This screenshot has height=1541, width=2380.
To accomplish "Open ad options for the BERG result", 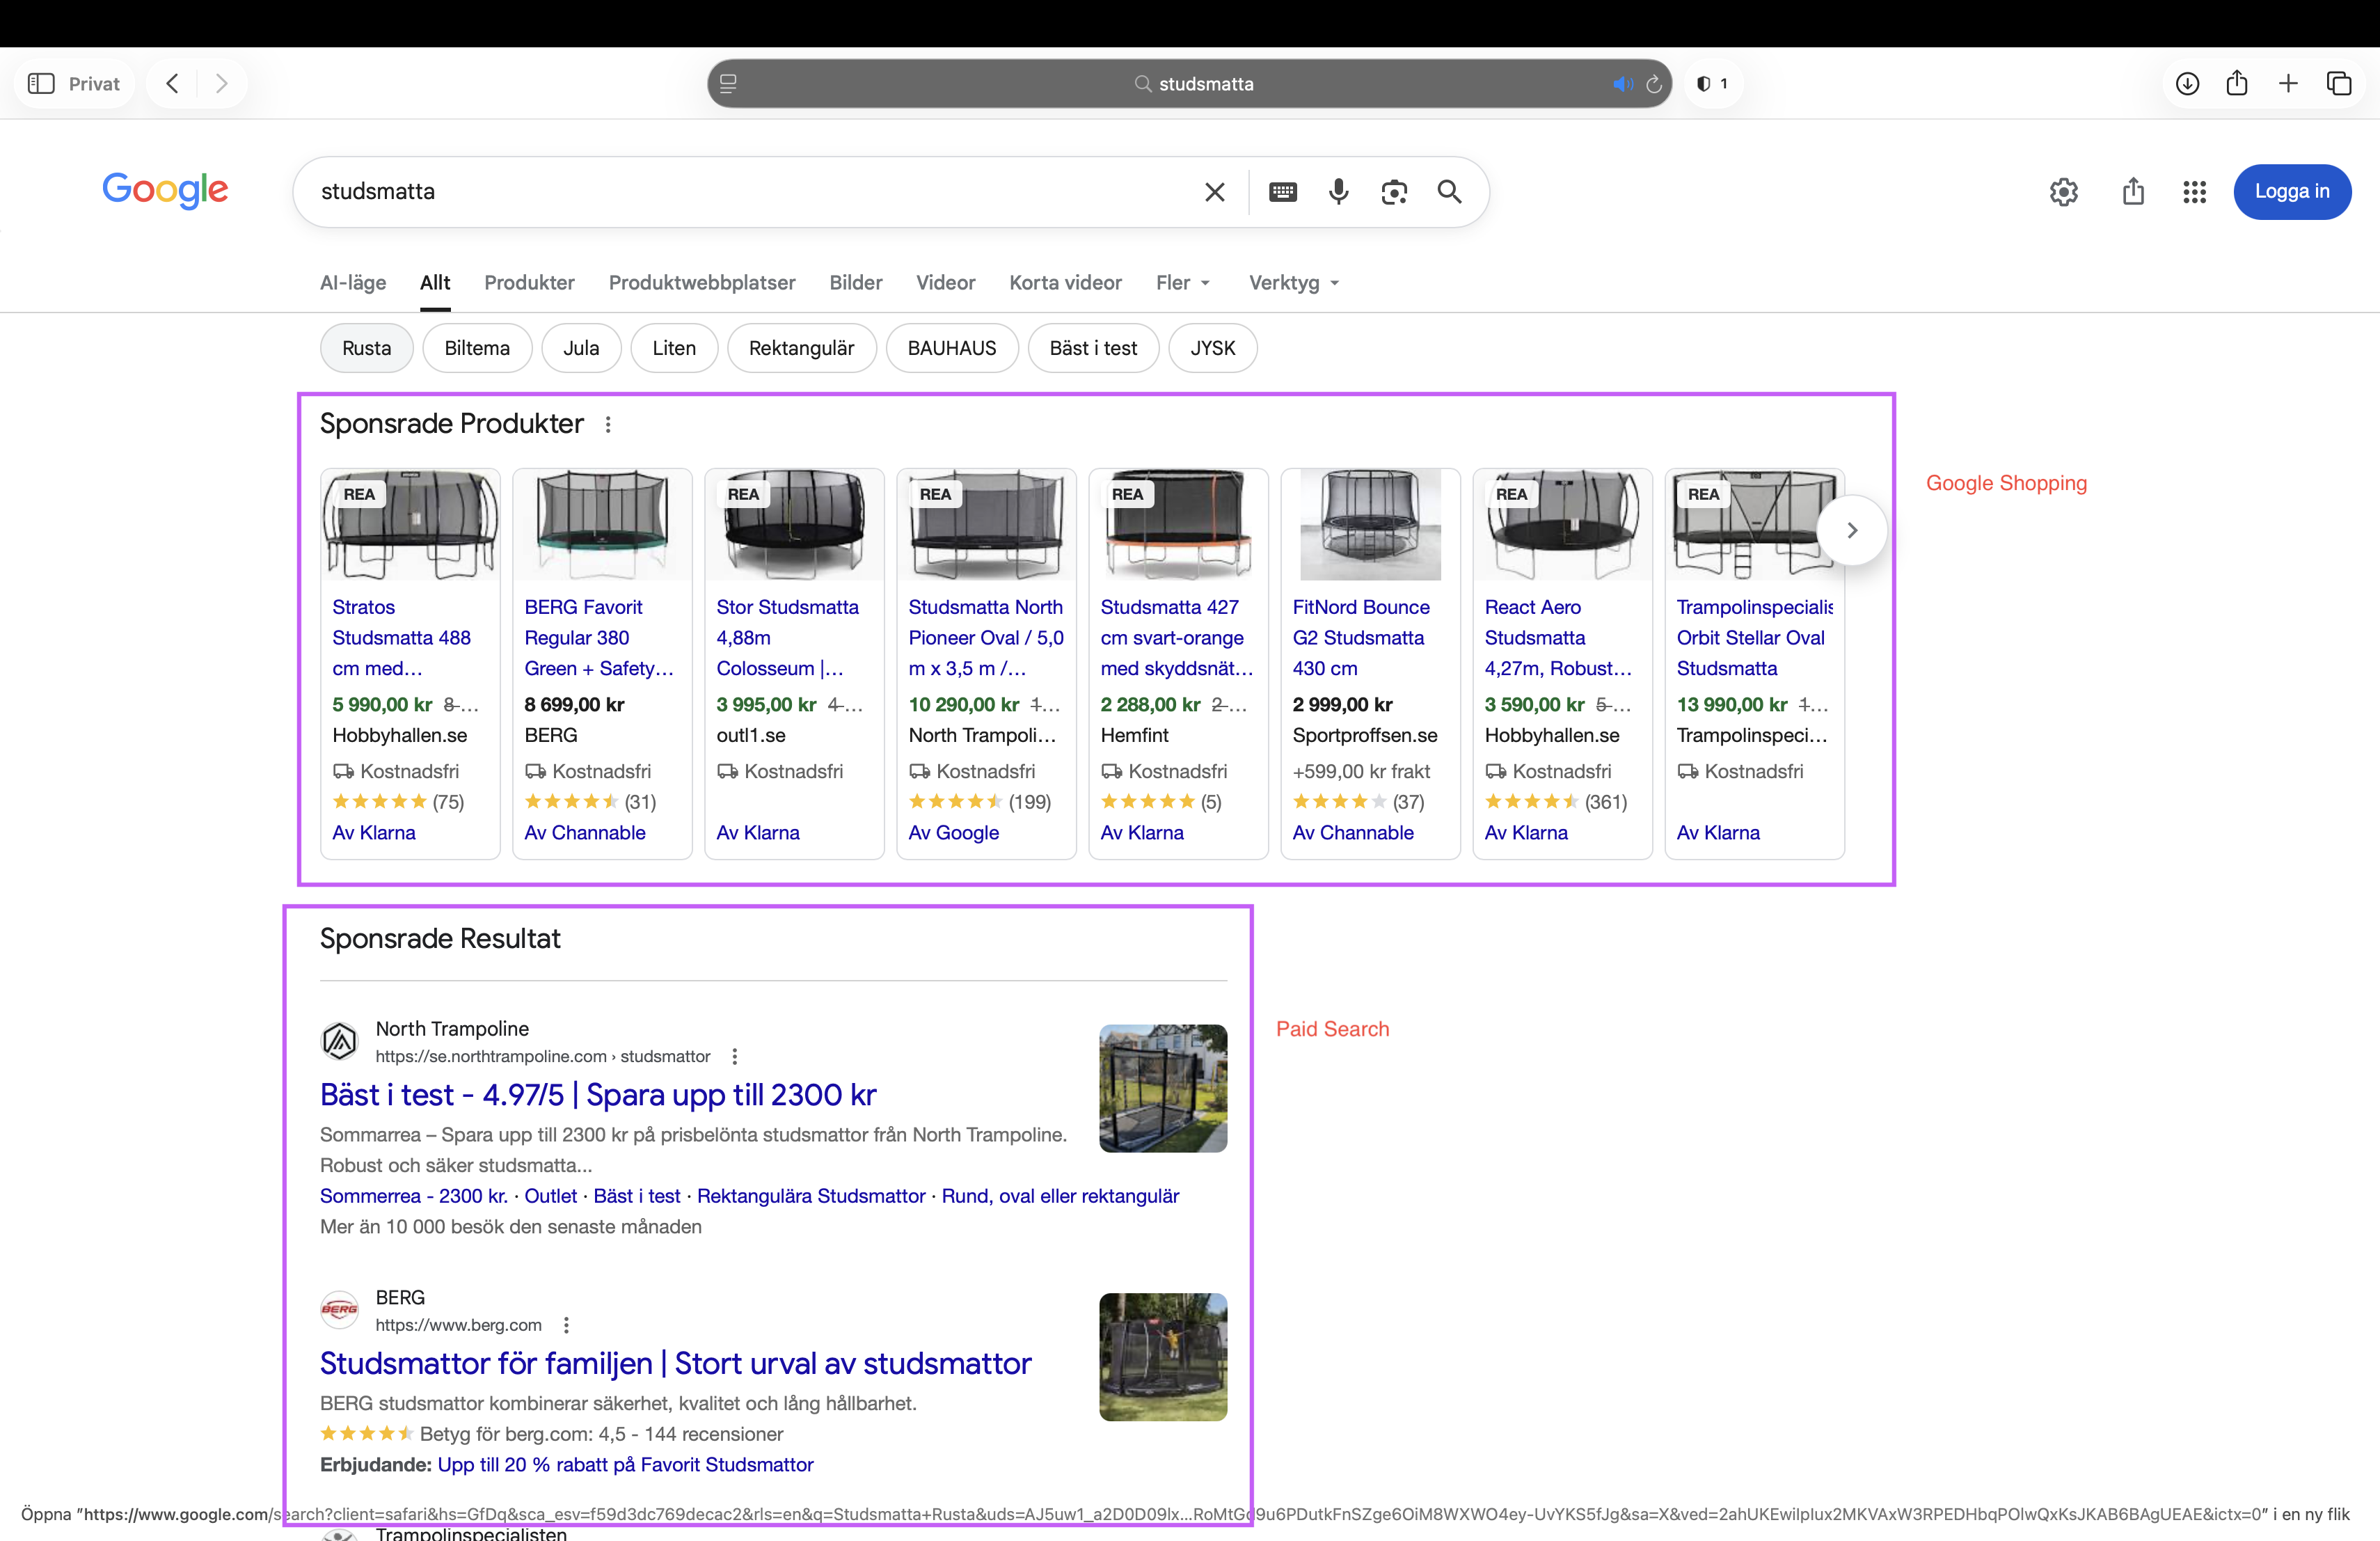I will click(566, 1325).
